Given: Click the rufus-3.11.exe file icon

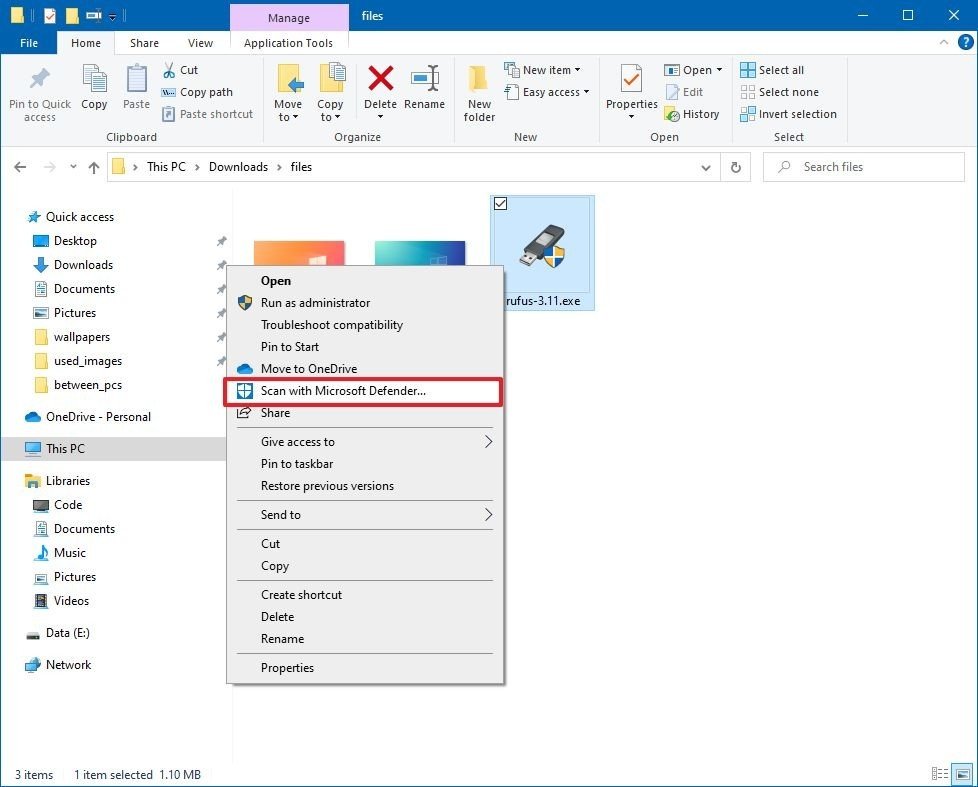Looking at the screenshot, I should pos(543,246).
